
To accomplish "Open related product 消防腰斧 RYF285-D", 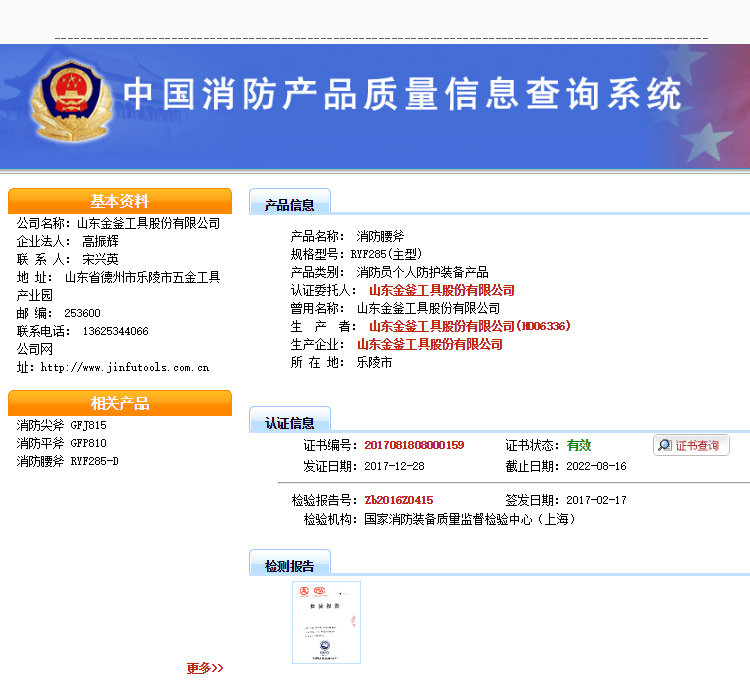I will coord(67,461).
